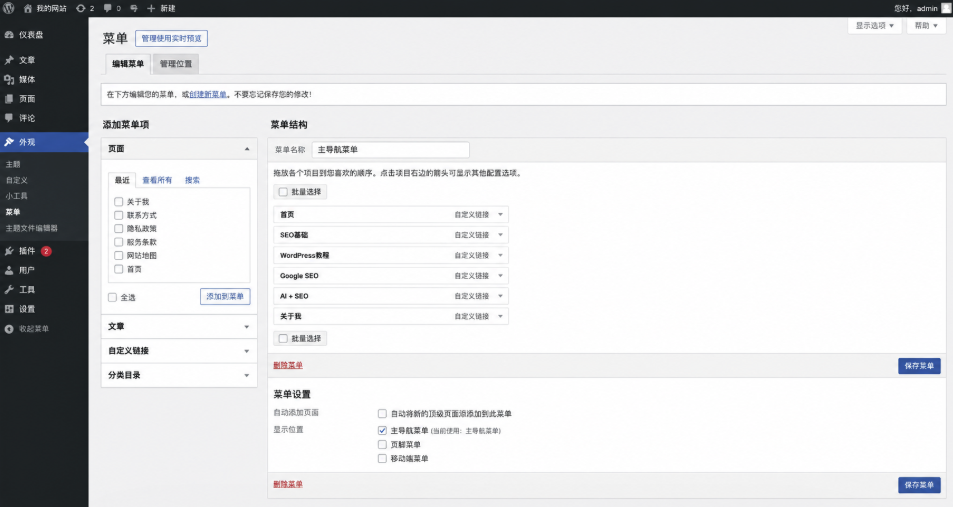953x507 pixels.
Task: Expand the SEO基础 menu item arrow
Action: [501, 235]
